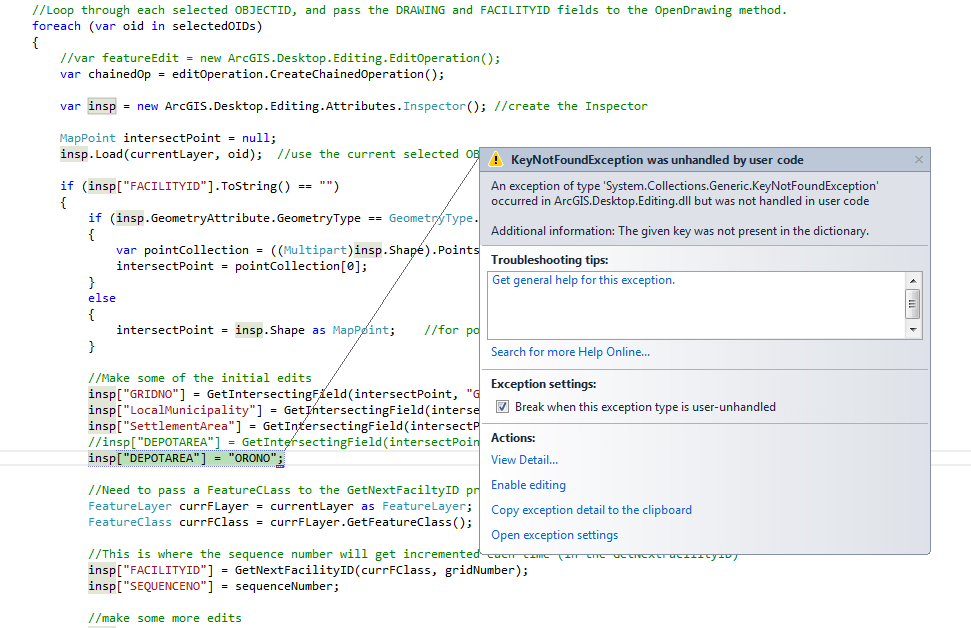Click the yellow warning icon in exception dialog
The width and height of the screenshot is (971, 628).
click(x=495, y=160)
